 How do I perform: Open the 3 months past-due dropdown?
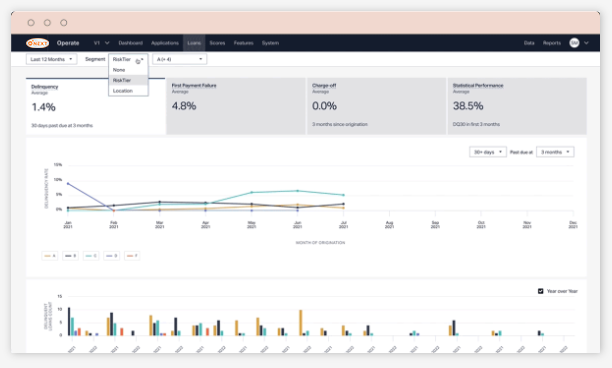555,152
